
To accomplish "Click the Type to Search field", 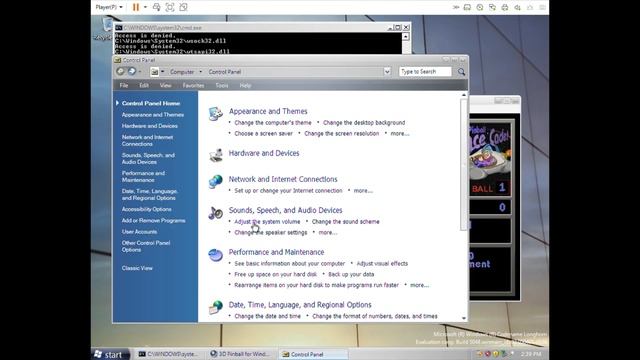I will [425, 71].
